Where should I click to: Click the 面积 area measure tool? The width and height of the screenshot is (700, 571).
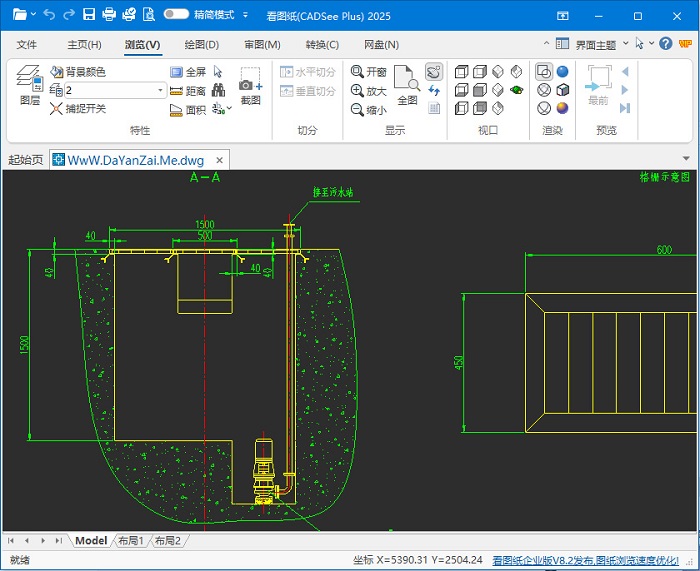[188, 109]
